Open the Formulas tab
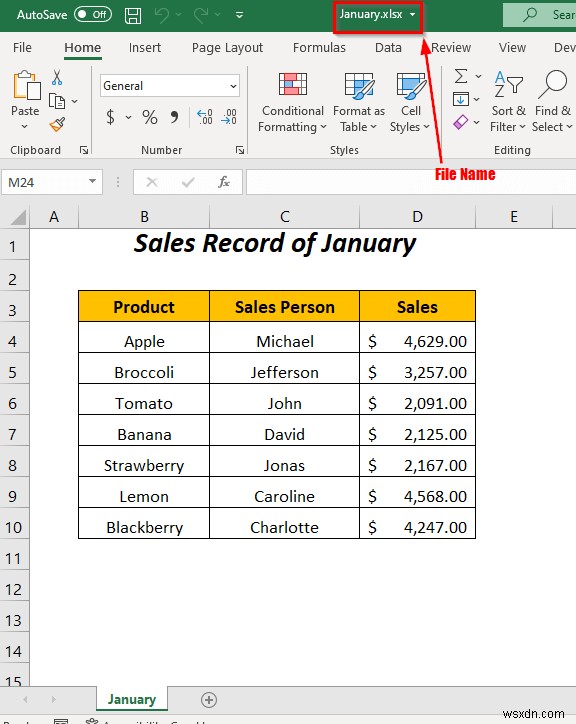576x724 pixels. point(319,48)
